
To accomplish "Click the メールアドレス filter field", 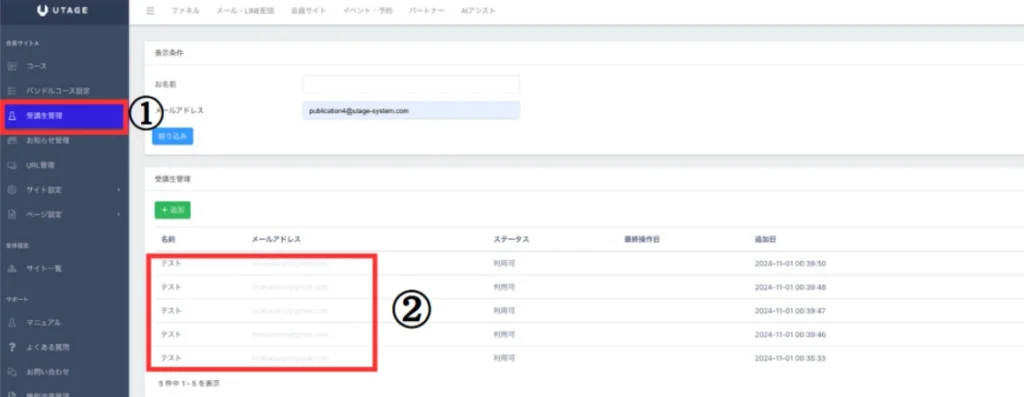I will click(411, 111).
